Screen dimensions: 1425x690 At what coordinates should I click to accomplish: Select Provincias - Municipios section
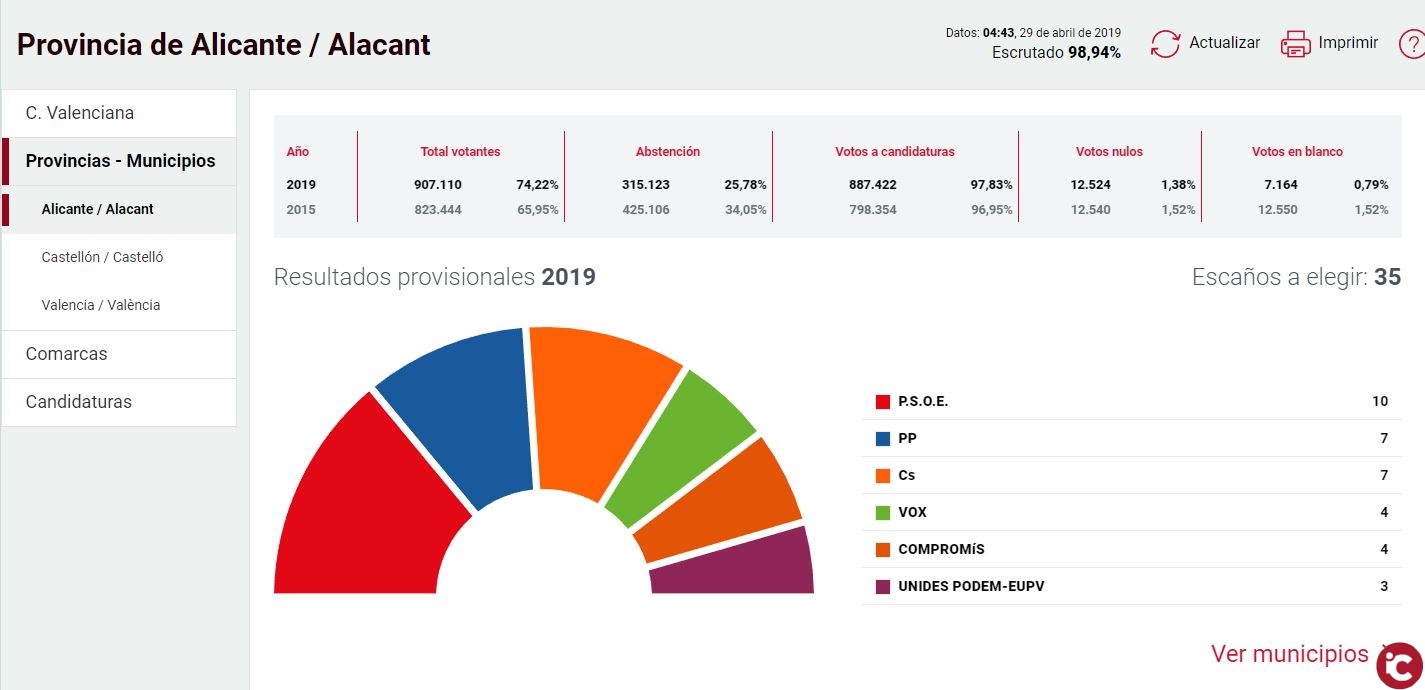coord(120,161)
